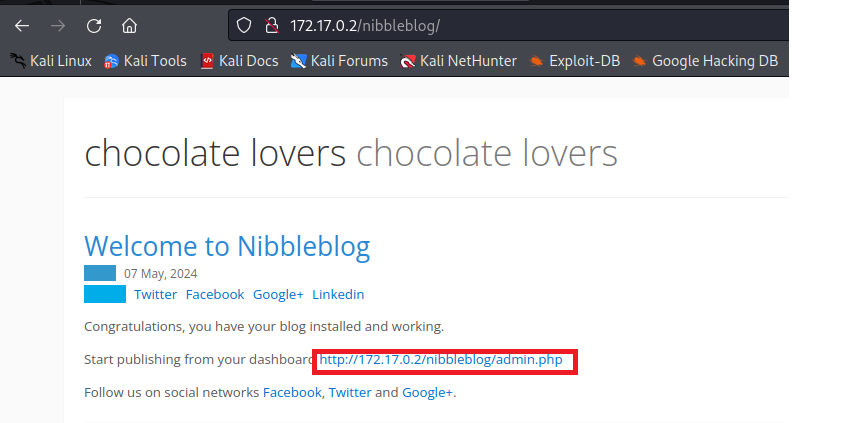Follow the nibbleblog admin.php dashboard link
Image resolution: width=844 pixels, height=423 pixels.
(x=442, y=360)
